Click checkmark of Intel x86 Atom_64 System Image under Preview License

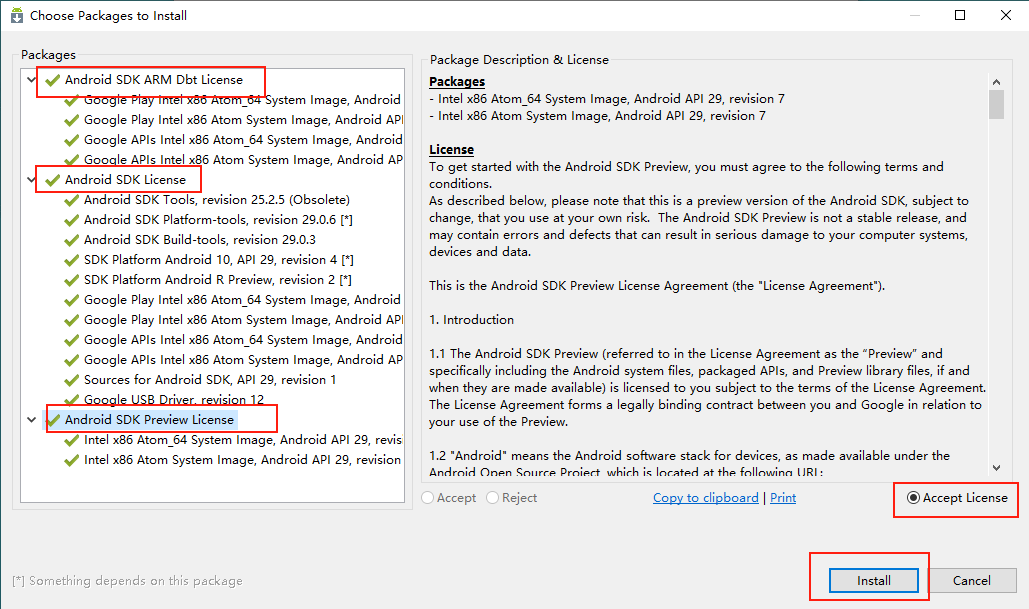tap(72, 440)
